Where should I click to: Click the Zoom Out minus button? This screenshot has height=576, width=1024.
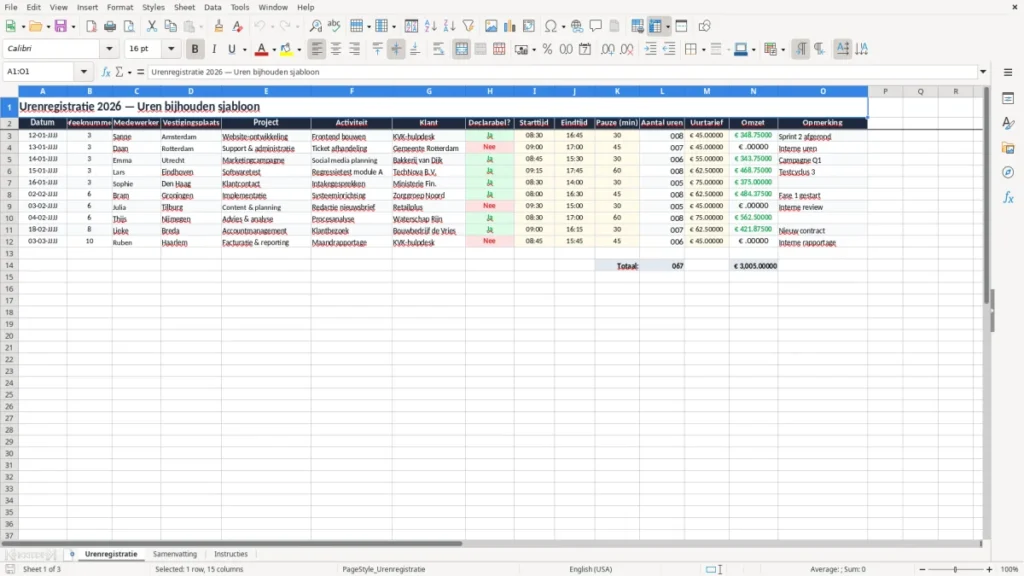(922, 569)
